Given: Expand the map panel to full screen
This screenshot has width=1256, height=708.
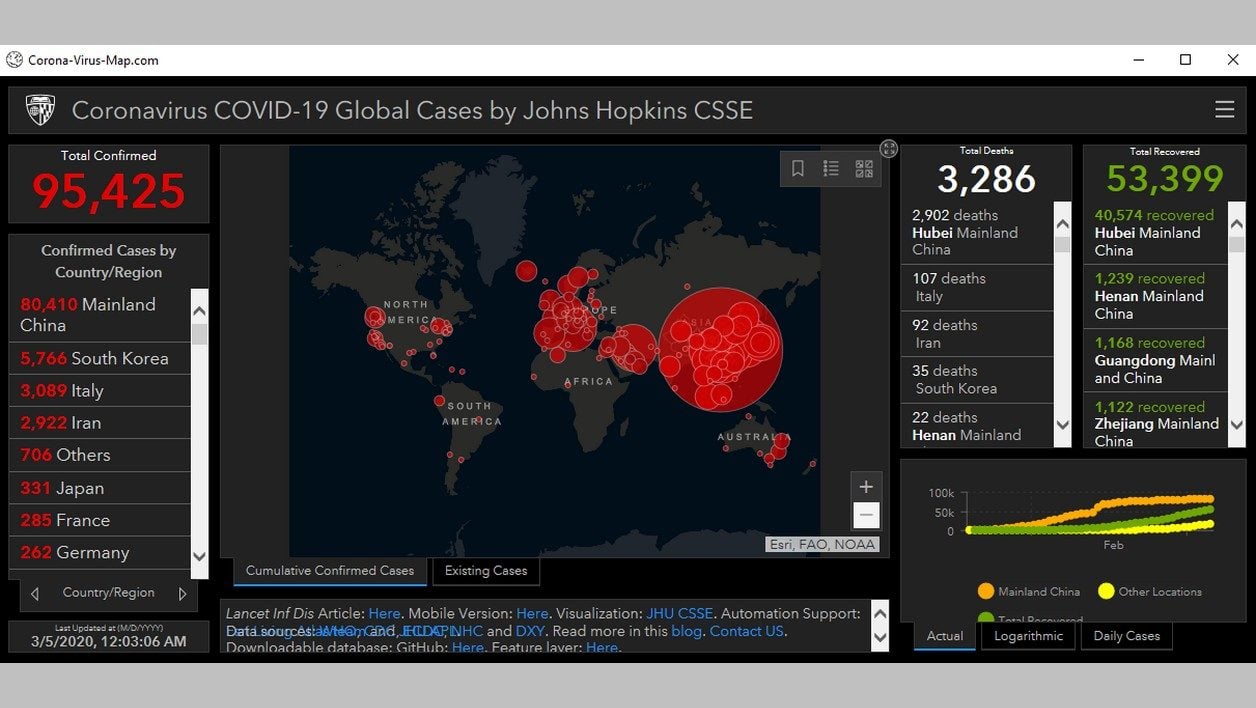Looking at the screenshot, I should coord(889,149).
